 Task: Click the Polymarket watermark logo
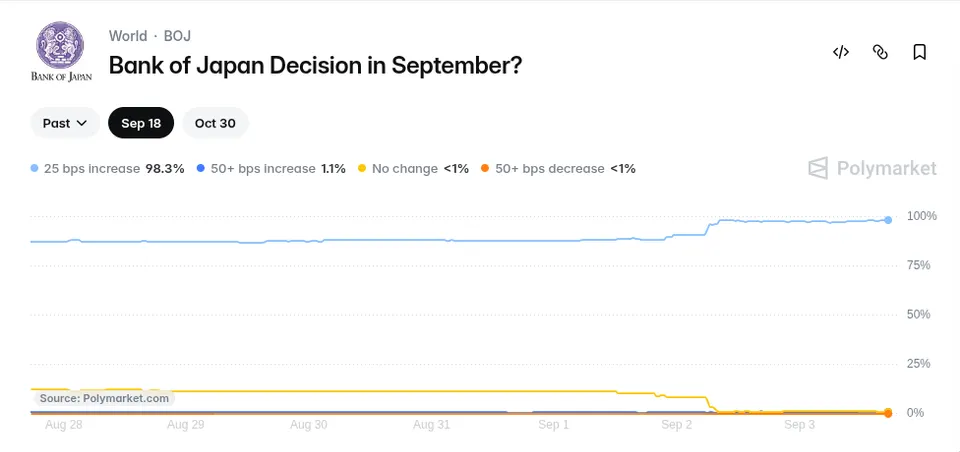(x=872, y=168)
